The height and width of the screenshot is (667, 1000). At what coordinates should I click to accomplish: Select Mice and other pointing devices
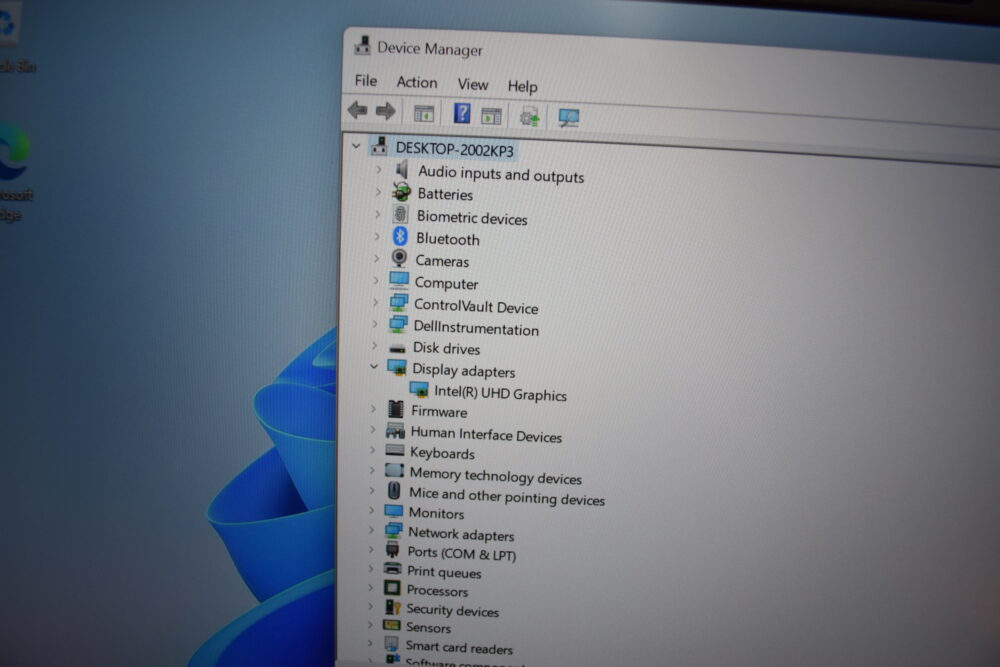point(506,496)
